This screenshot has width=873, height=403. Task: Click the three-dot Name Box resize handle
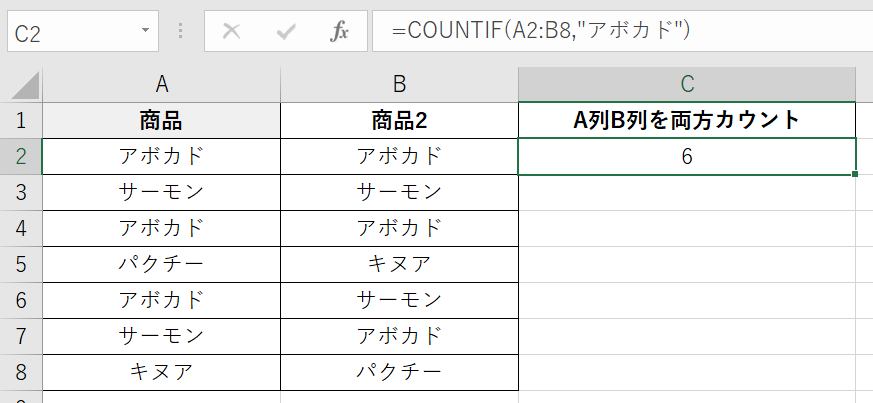click(181, 32)
